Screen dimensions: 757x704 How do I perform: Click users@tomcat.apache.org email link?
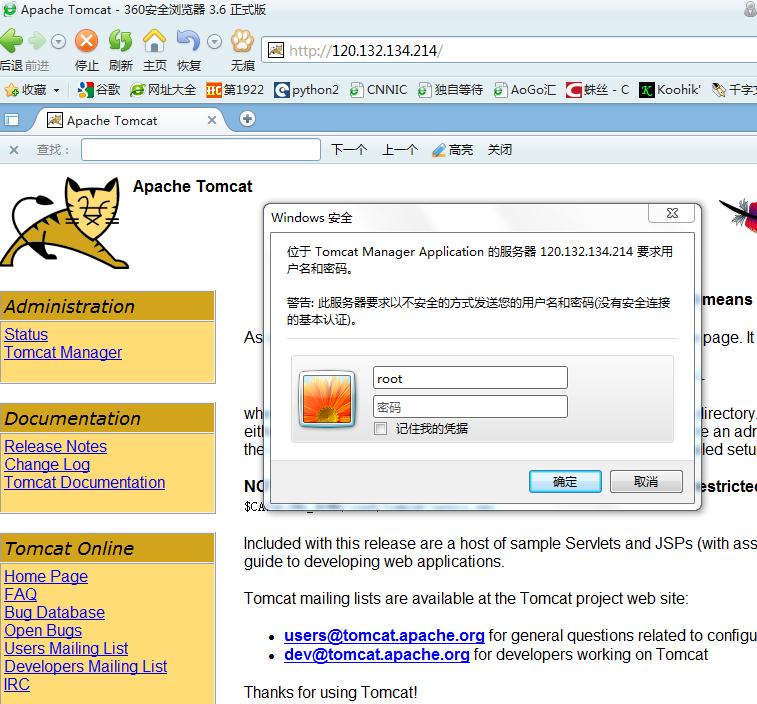pos(384,635)
